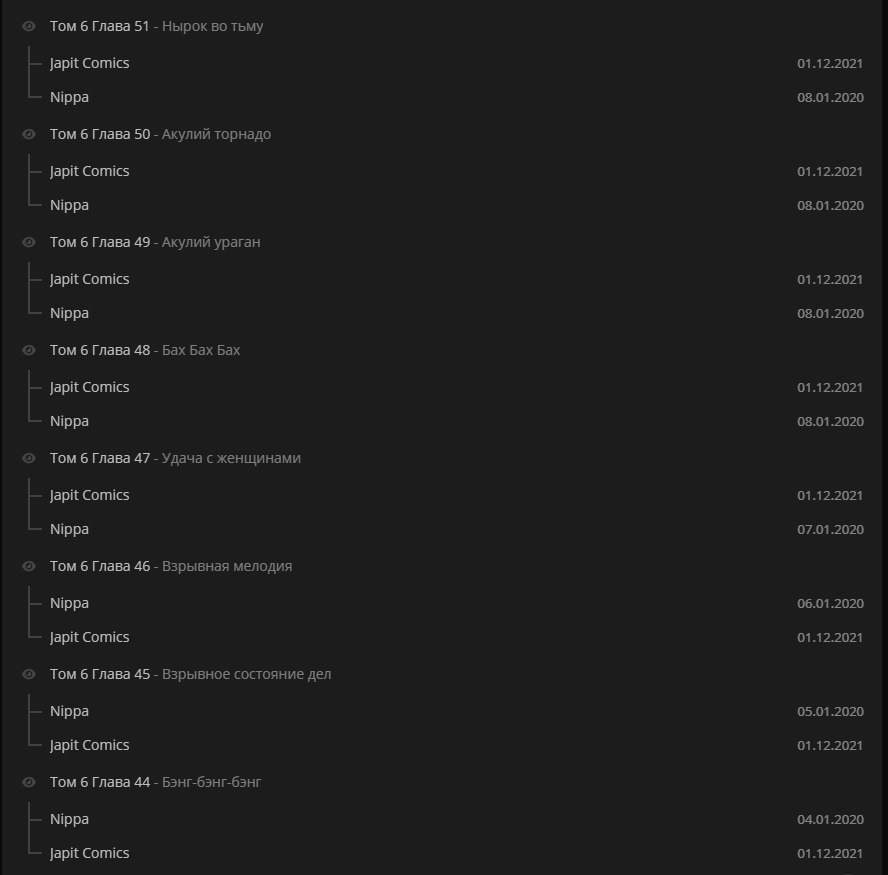Choose Nippa translation of Глава 48

[69, 421]
